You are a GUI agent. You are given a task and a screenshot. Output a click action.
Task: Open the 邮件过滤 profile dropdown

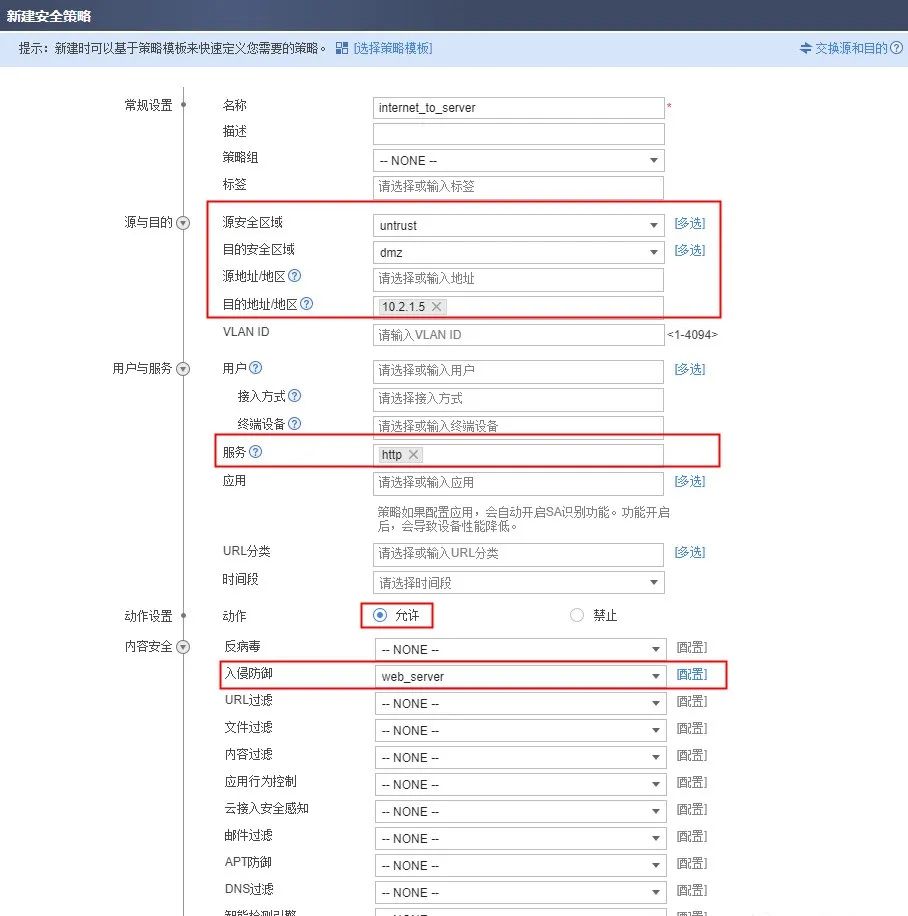pyautogui.click(x=521, y=838)
